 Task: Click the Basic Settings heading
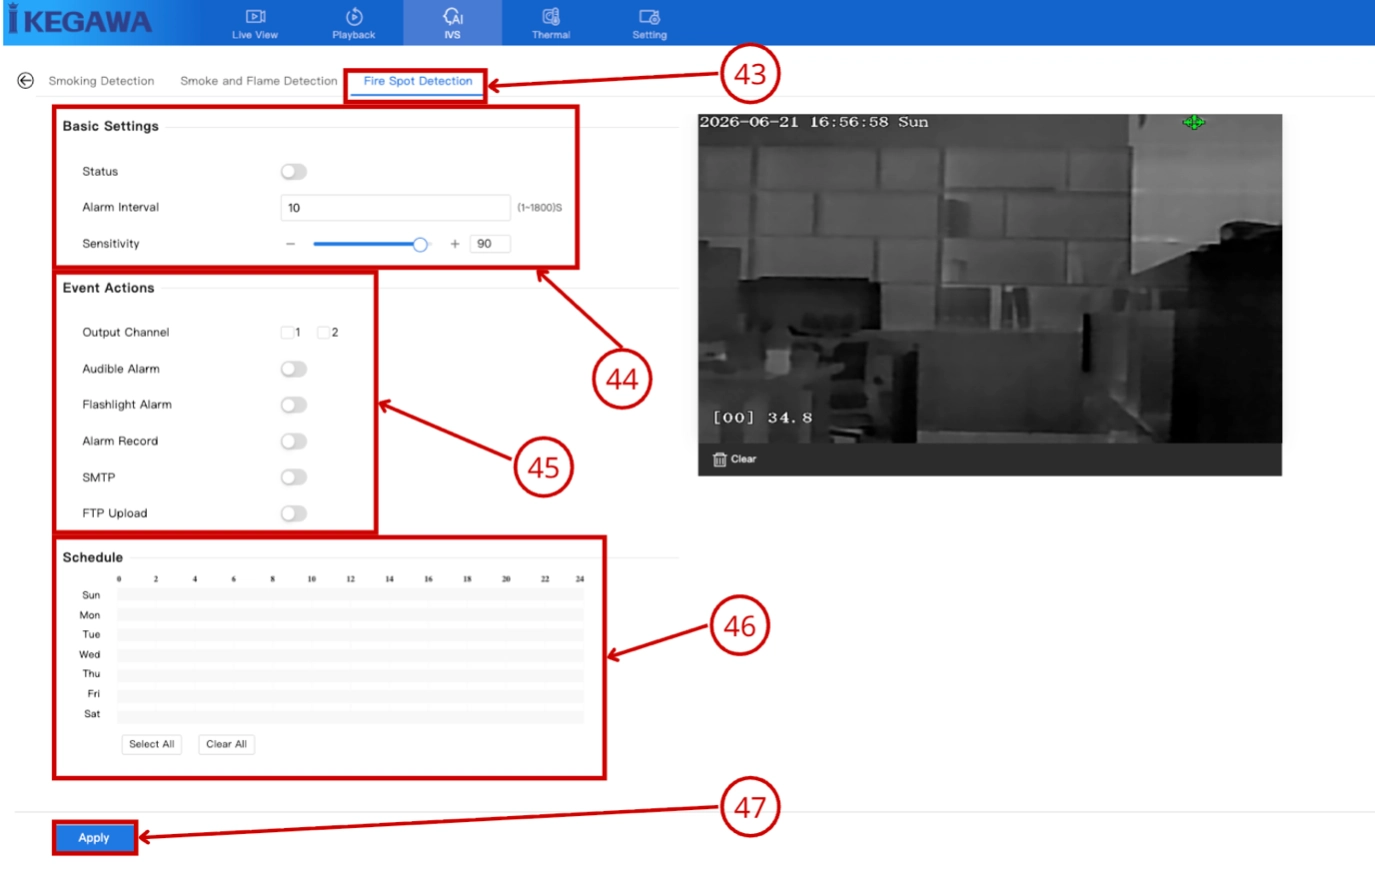[x=110, y=126]
